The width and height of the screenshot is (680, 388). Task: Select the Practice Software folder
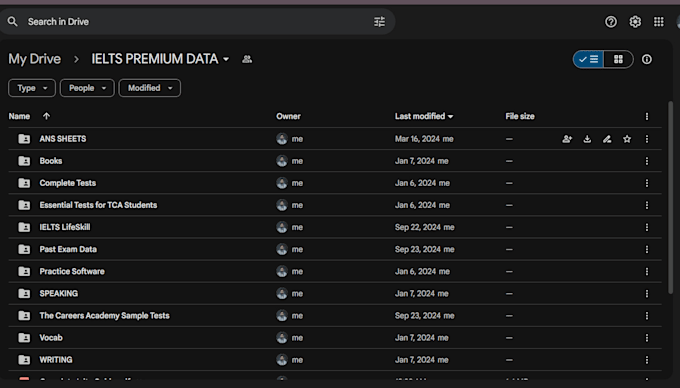coord(72,271)
